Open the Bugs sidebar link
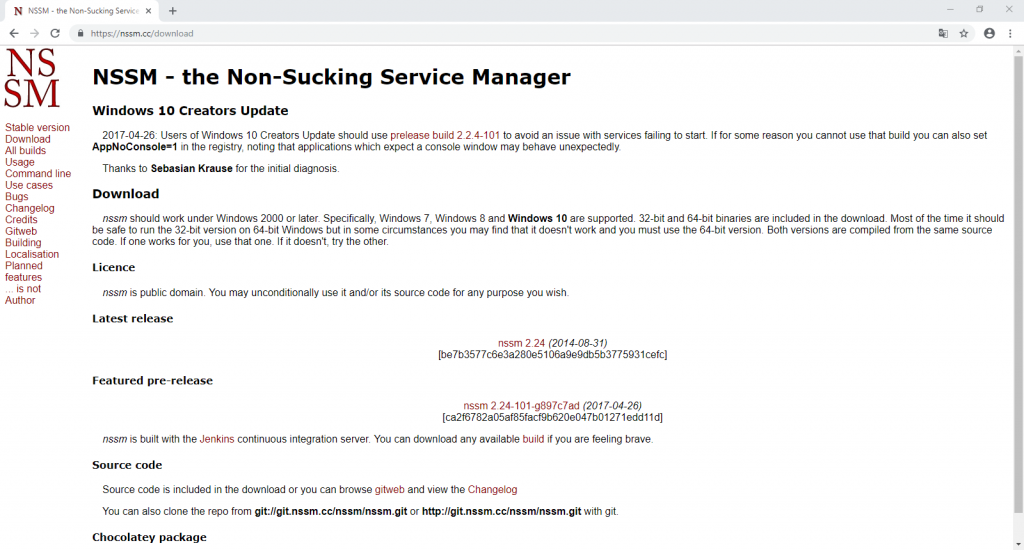The height and width of the screenshot is (550, 1024). [16, 197]
